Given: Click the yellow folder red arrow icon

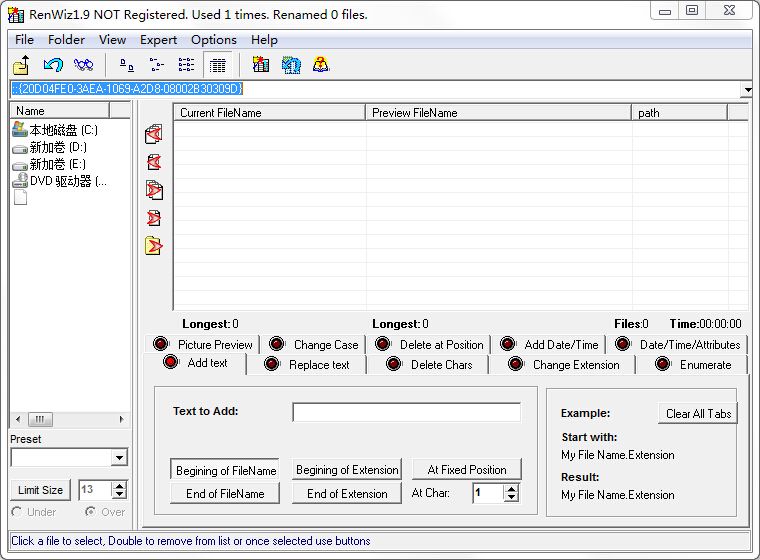Looking at the screenshot, I should pyautogui.click(x=154, y=246).
